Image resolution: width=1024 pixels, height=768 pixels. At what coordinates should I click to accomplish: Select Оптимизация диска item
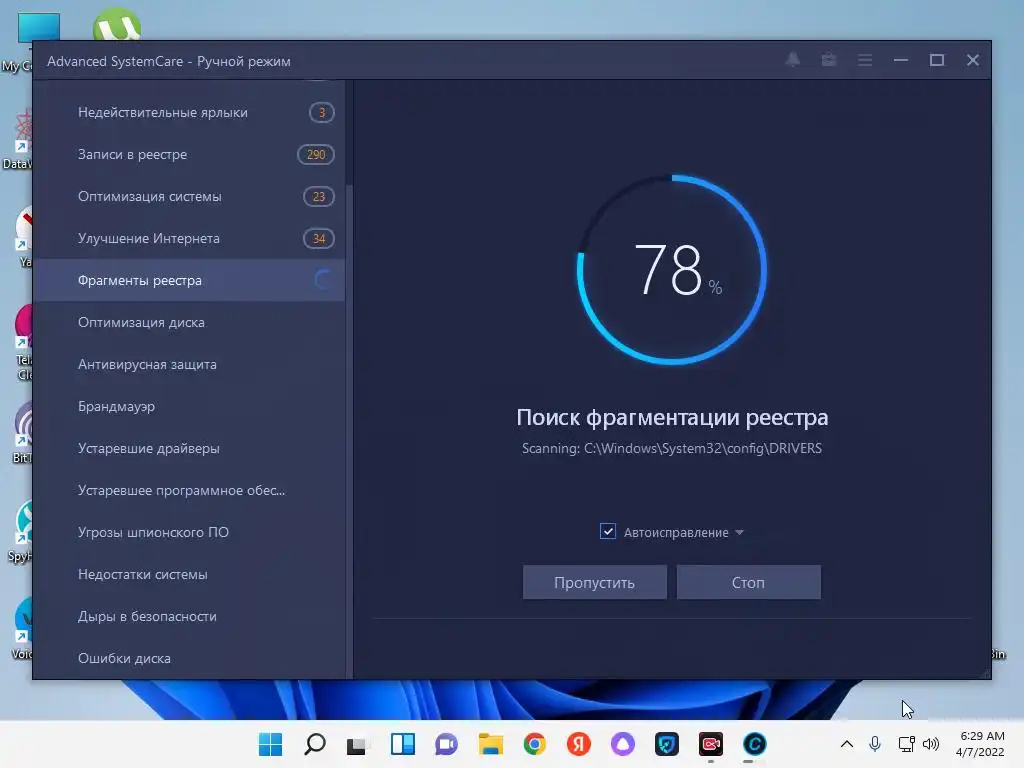pyautogui.click(x=189, y=322)
